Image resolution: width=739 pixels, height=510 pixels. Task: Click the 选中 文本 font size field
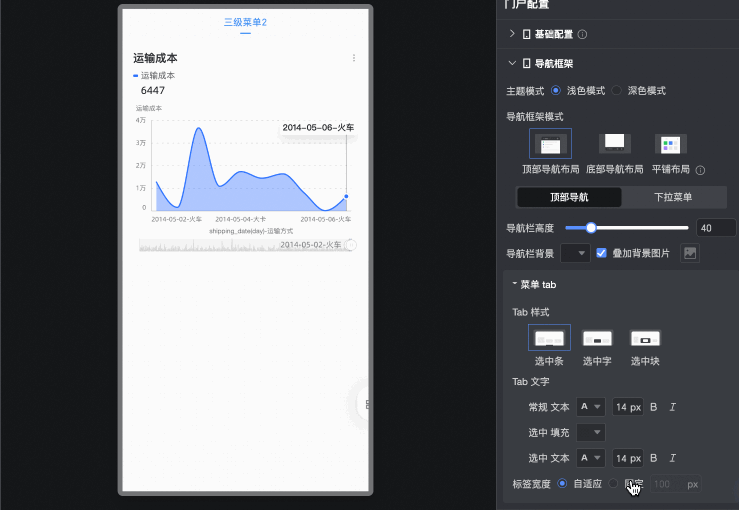click(628, 458)
